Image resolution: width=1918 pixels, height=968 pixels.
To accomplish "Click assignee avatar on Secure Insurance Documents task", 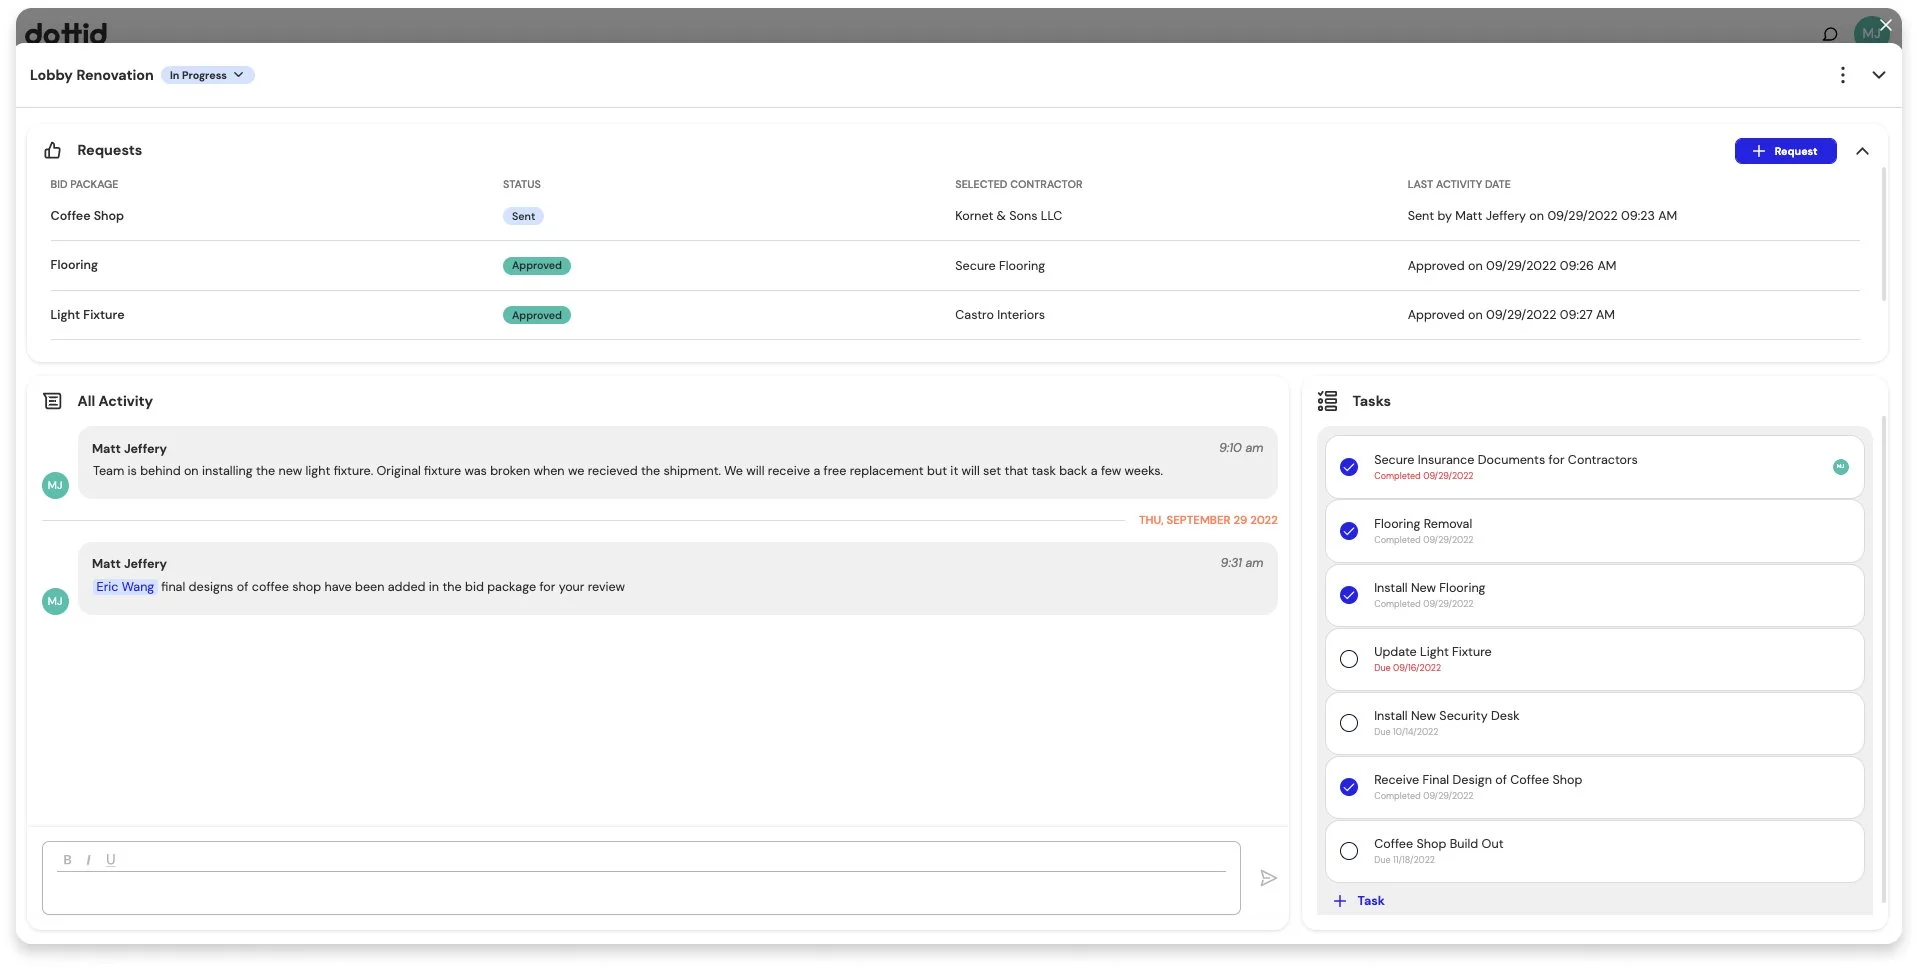I will tap(1840, 467).
